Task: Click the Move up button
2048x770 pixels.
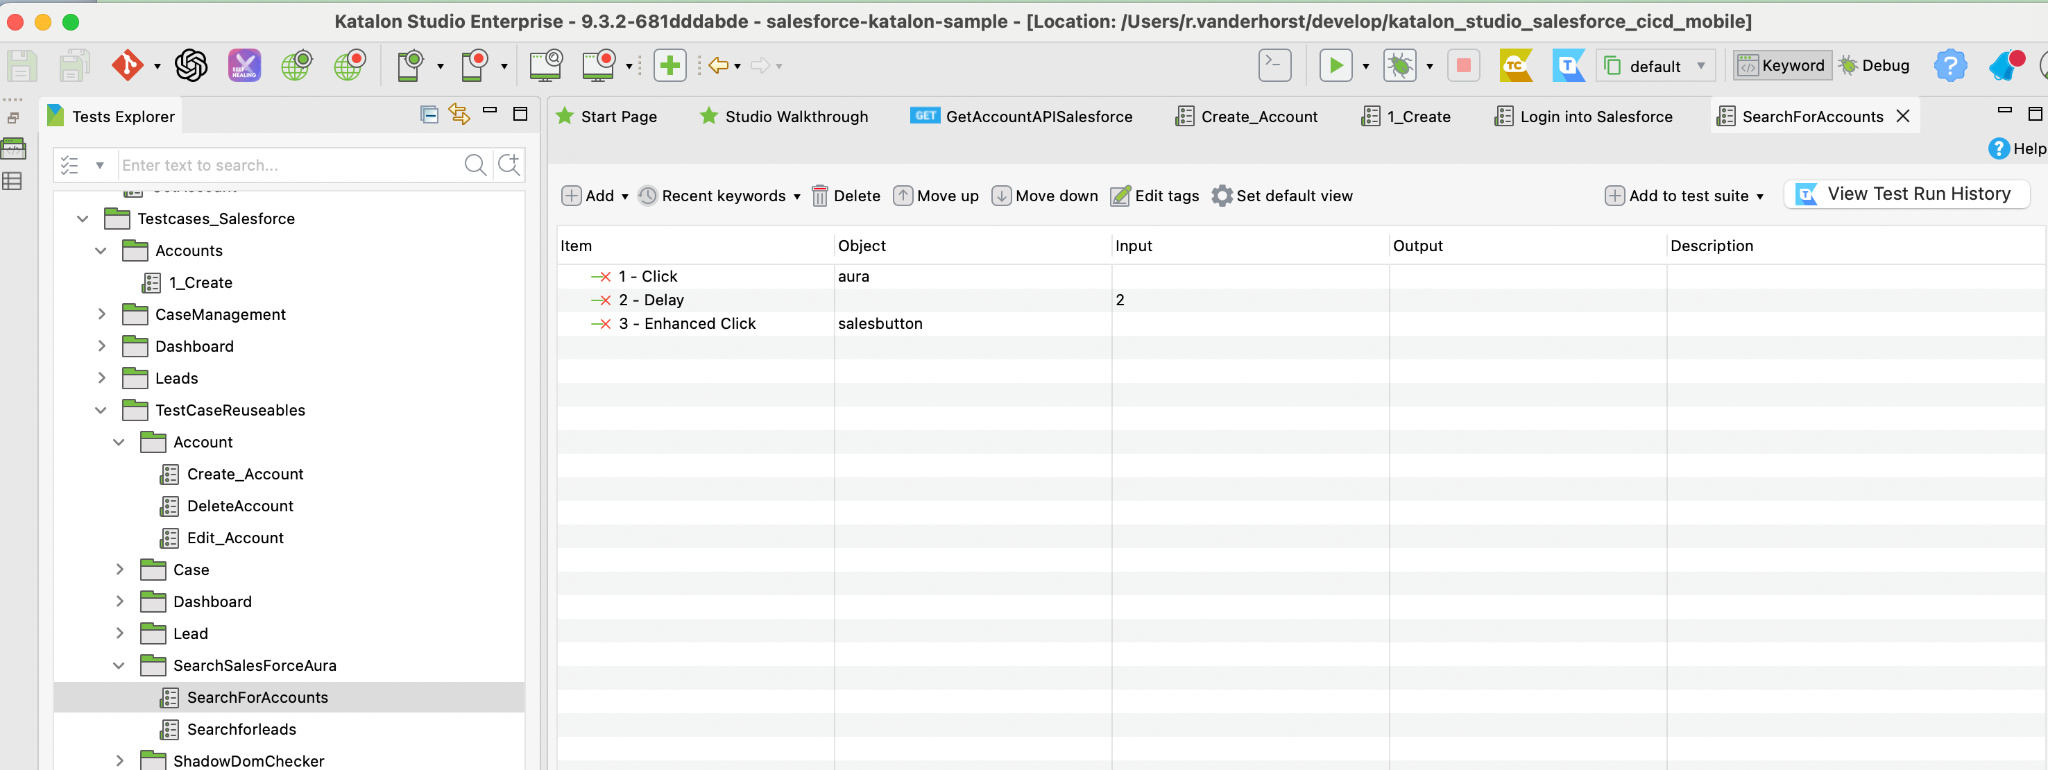Action: click(x=936, y=196)
